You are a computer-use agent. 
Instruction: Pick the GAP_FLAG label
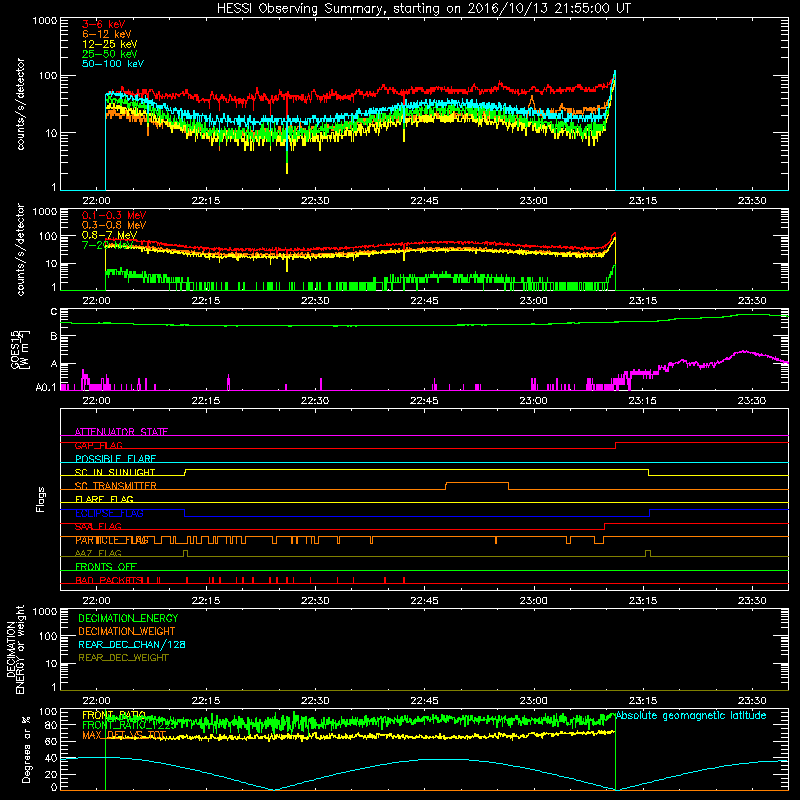(98, 445)
